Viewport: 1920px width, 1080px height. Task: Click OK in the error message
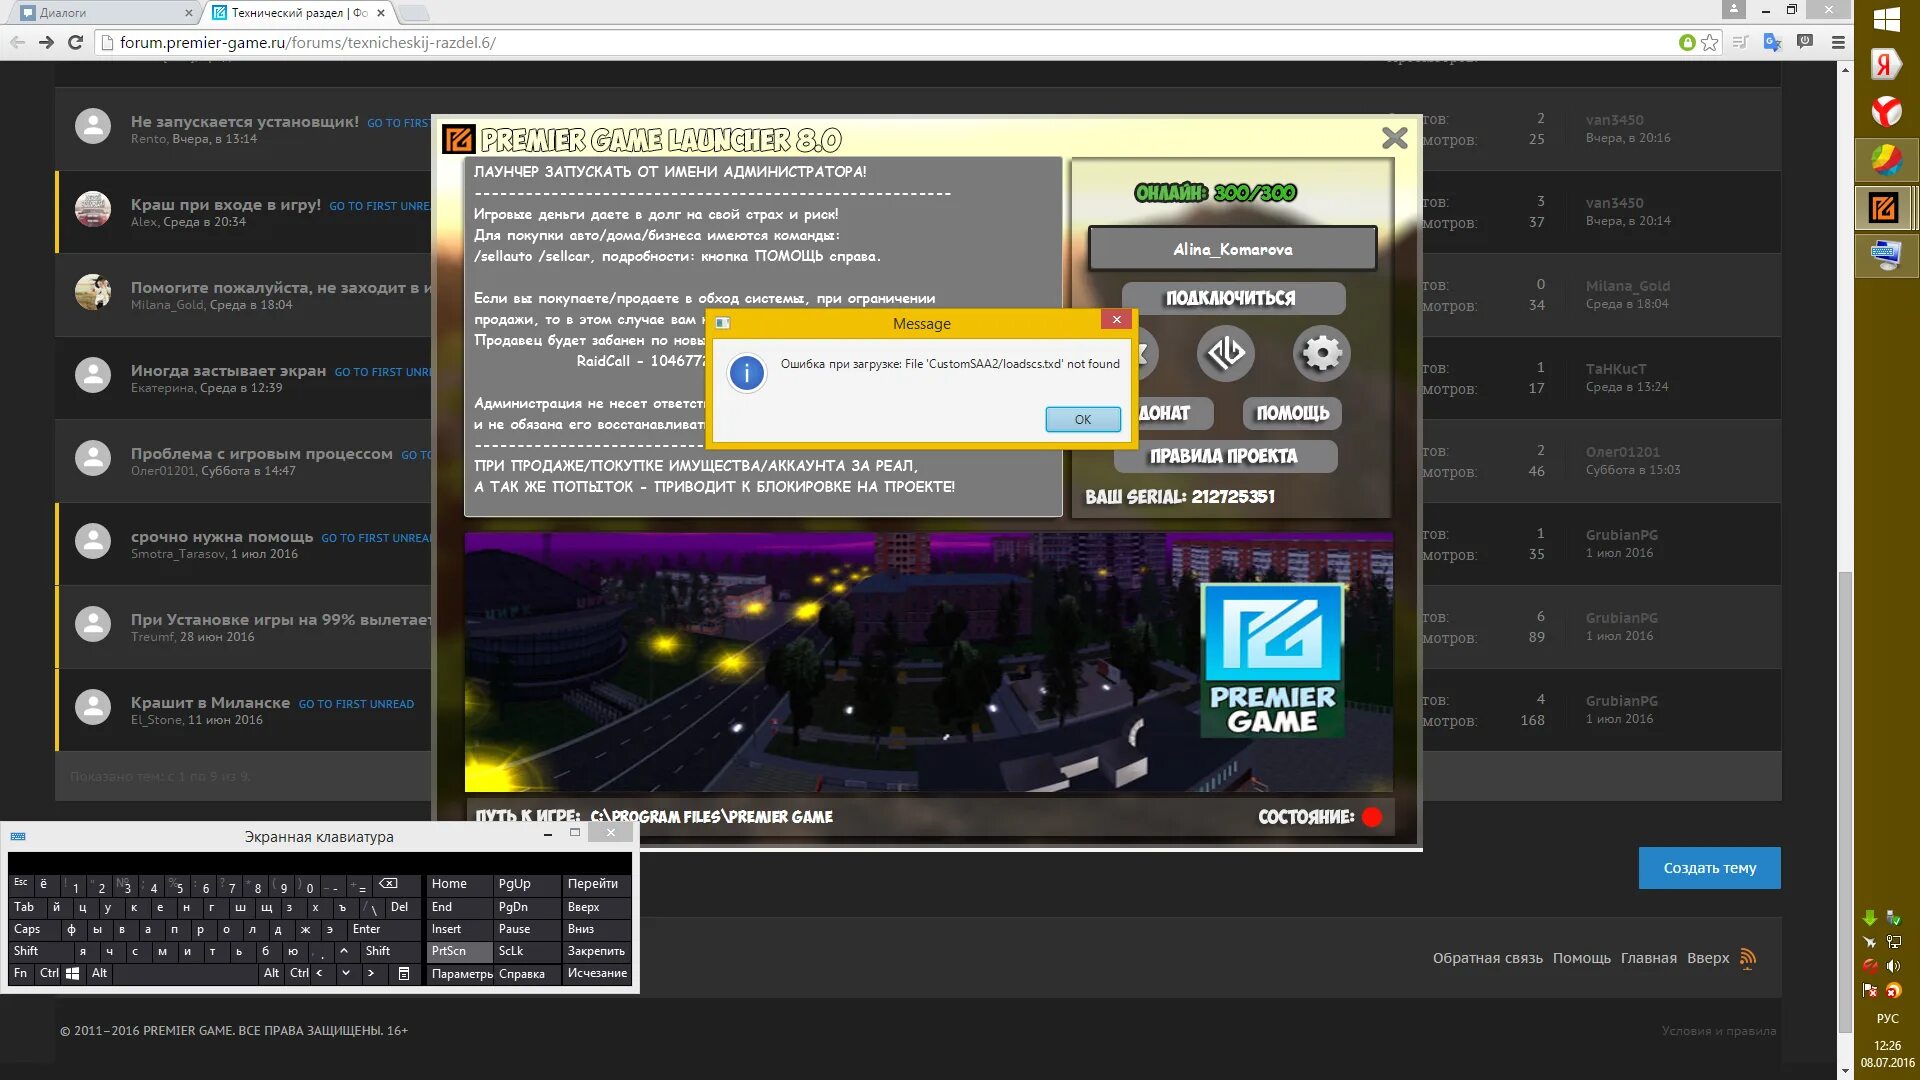pos(1082,419)
